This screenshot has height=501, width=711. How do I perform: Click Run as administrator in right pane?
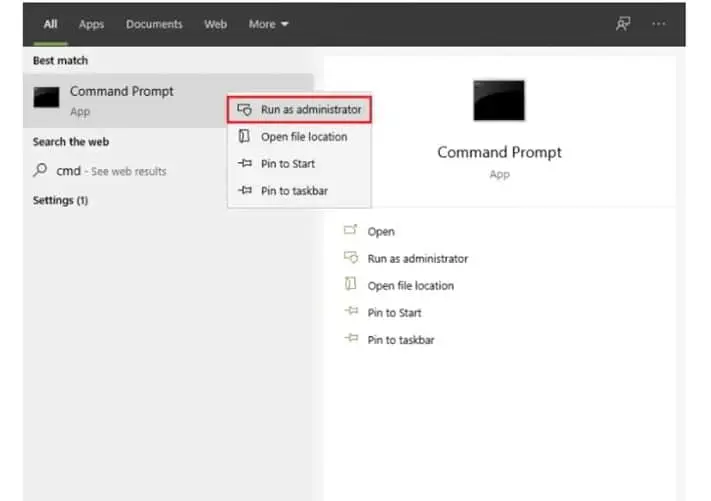click(x=418, y=259)
